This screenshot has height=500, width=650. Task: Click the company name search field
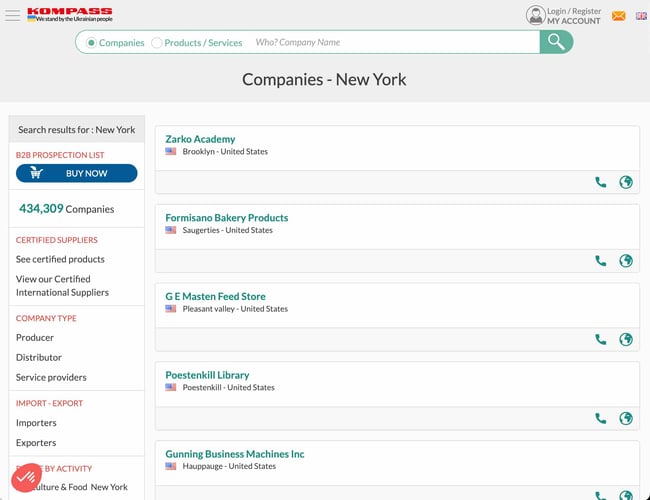tap(394, 42)
